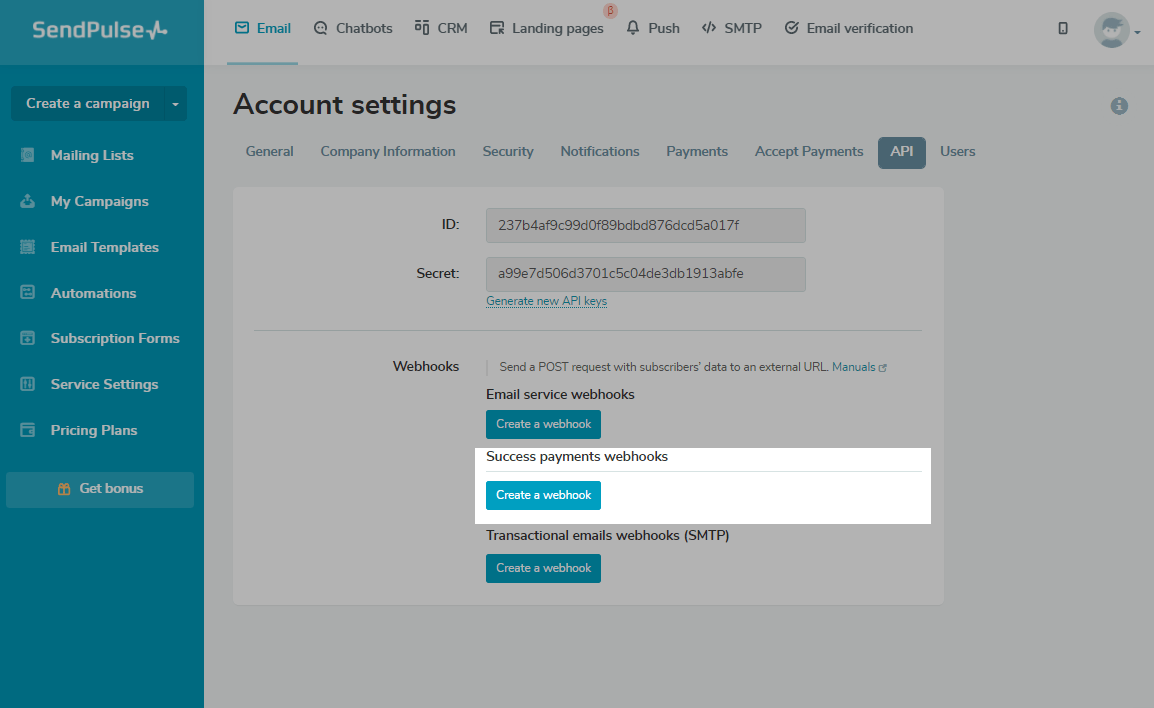Expand the Create a campaign dropdown arrow
The height and width of the screenshot is (708, 1154).
click(x=176, y=104)
